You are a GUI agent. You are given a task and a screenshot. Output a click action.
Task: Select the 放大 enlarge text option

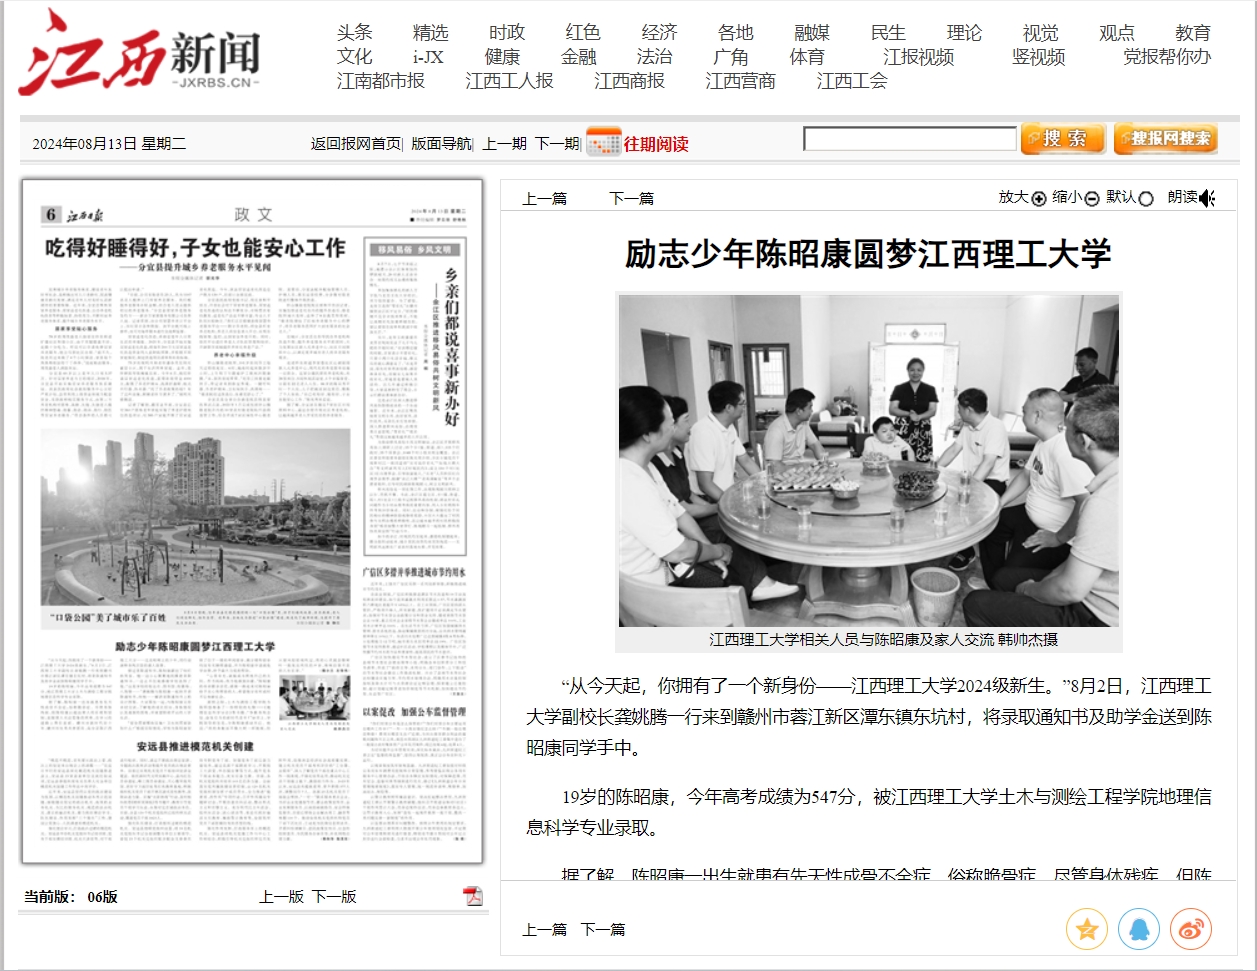(1038, 198)
